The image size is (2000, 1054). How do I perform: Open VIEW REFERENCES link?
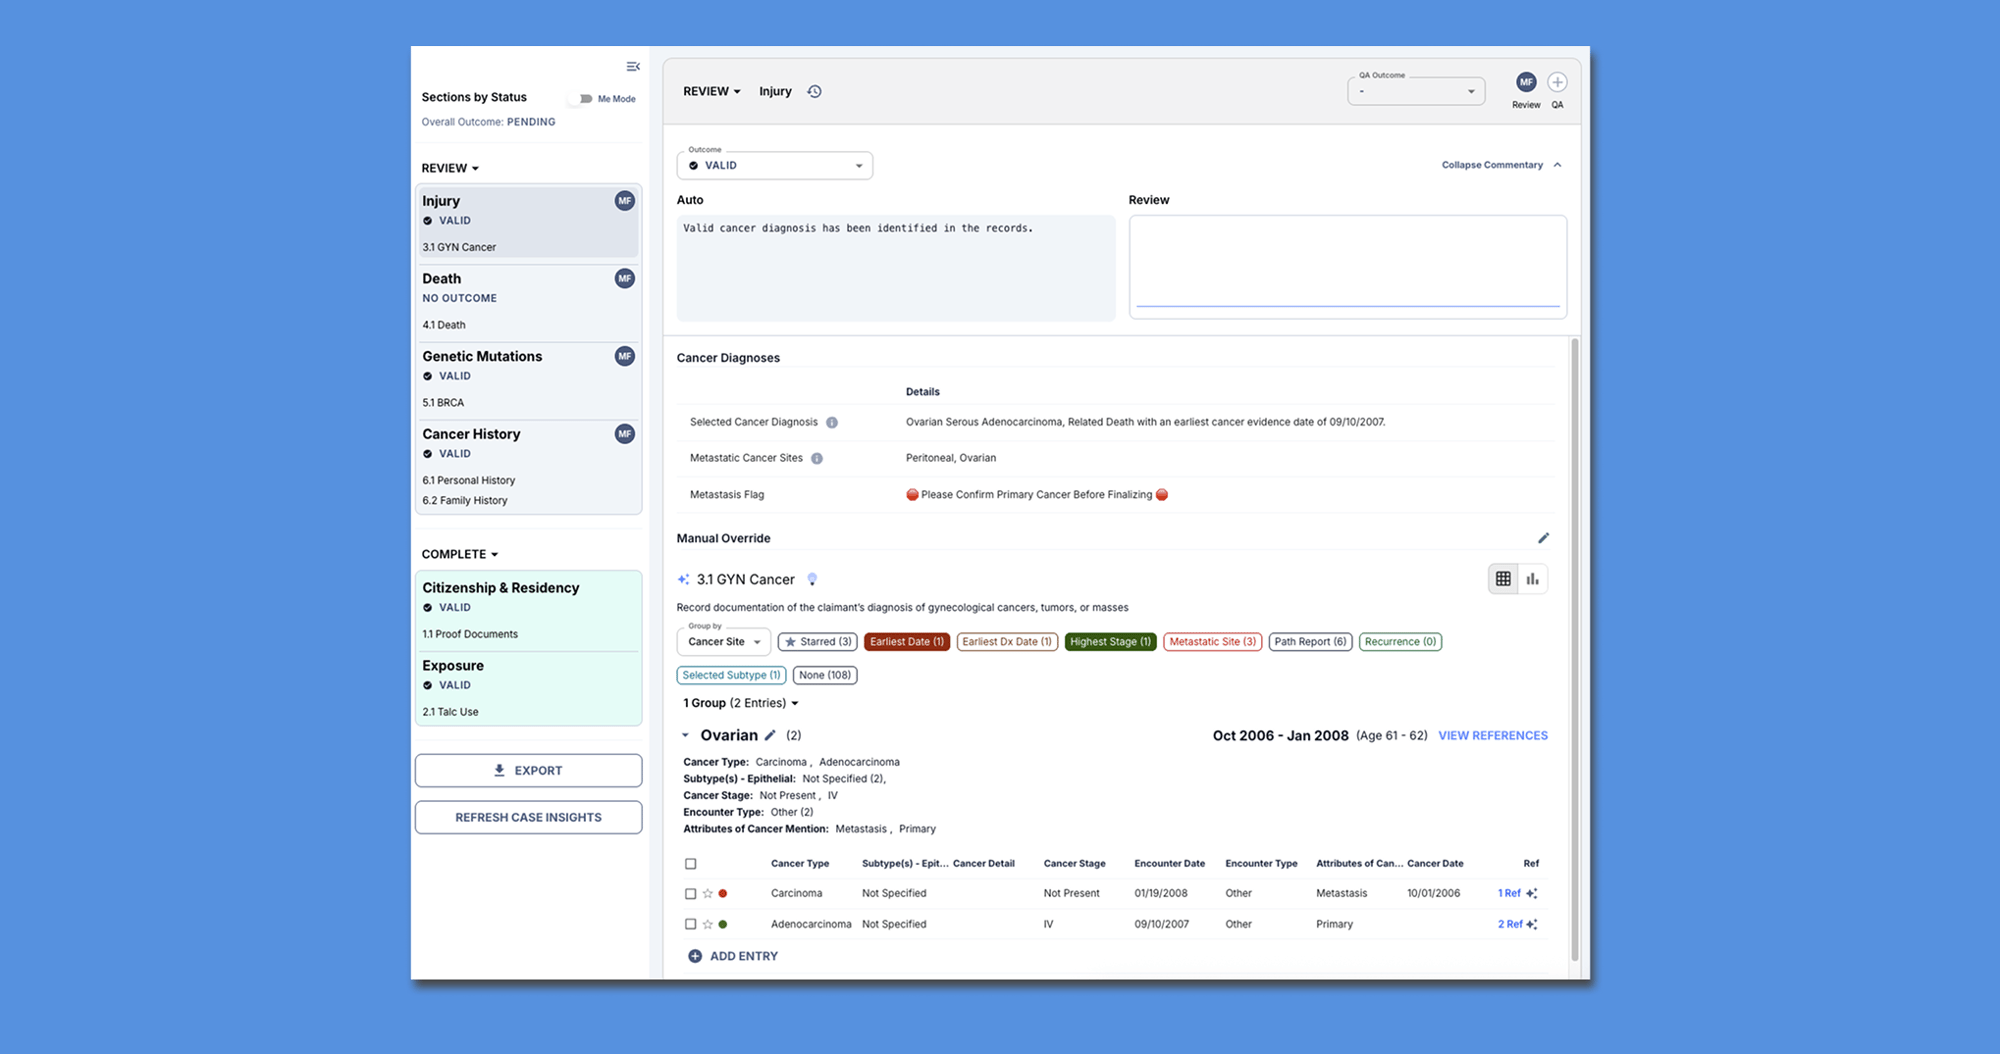[x=1493, y=736]
